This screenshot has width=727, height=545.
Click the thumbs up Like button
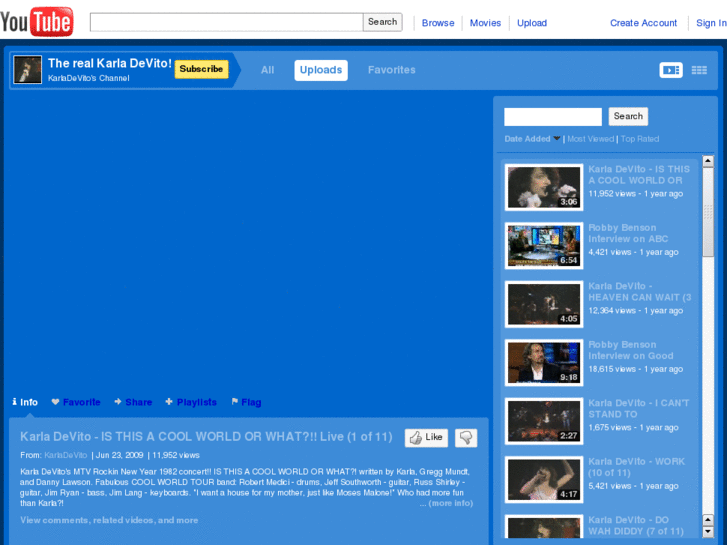point(426,437)
